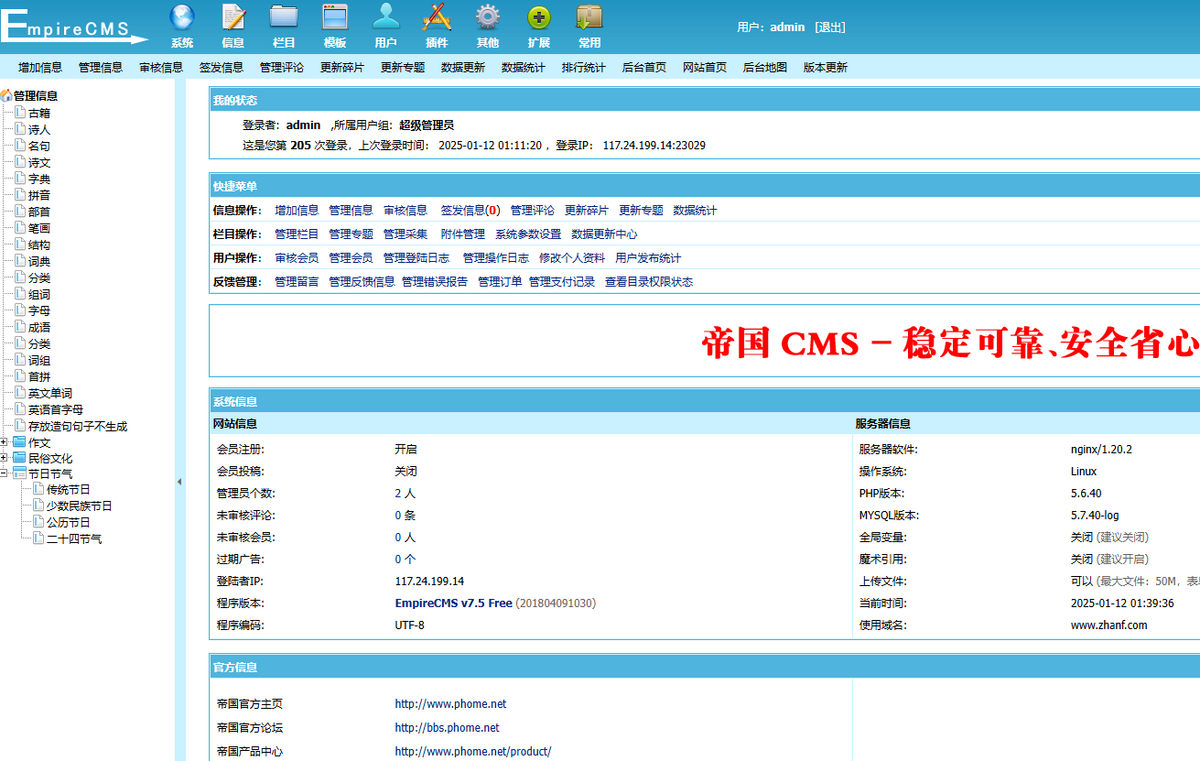Open 数据更新 in top menu bar

[x=463, y=68]
